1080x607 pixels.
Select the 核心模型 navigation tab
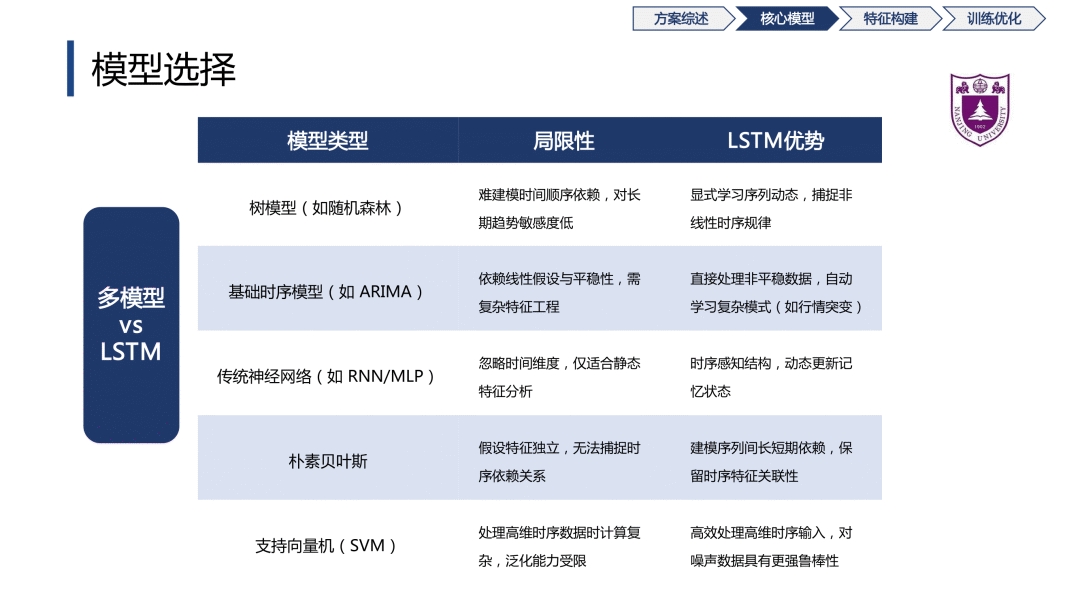coord(787,19)
